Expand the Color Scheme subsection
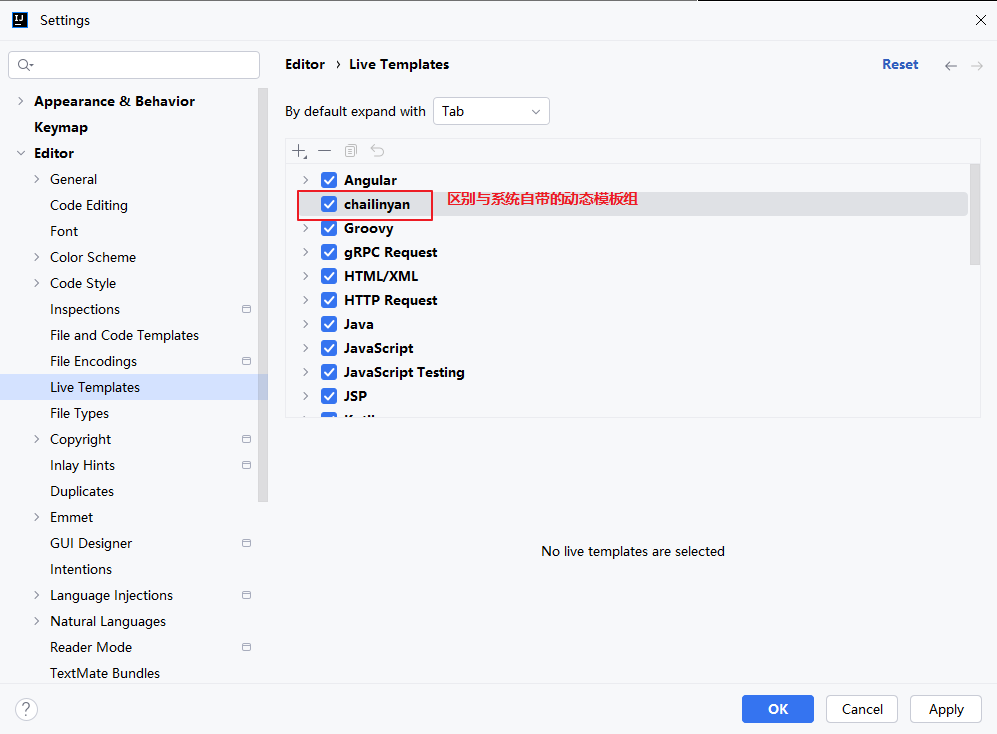Screen dimensions: 997x734 point(36,257)
